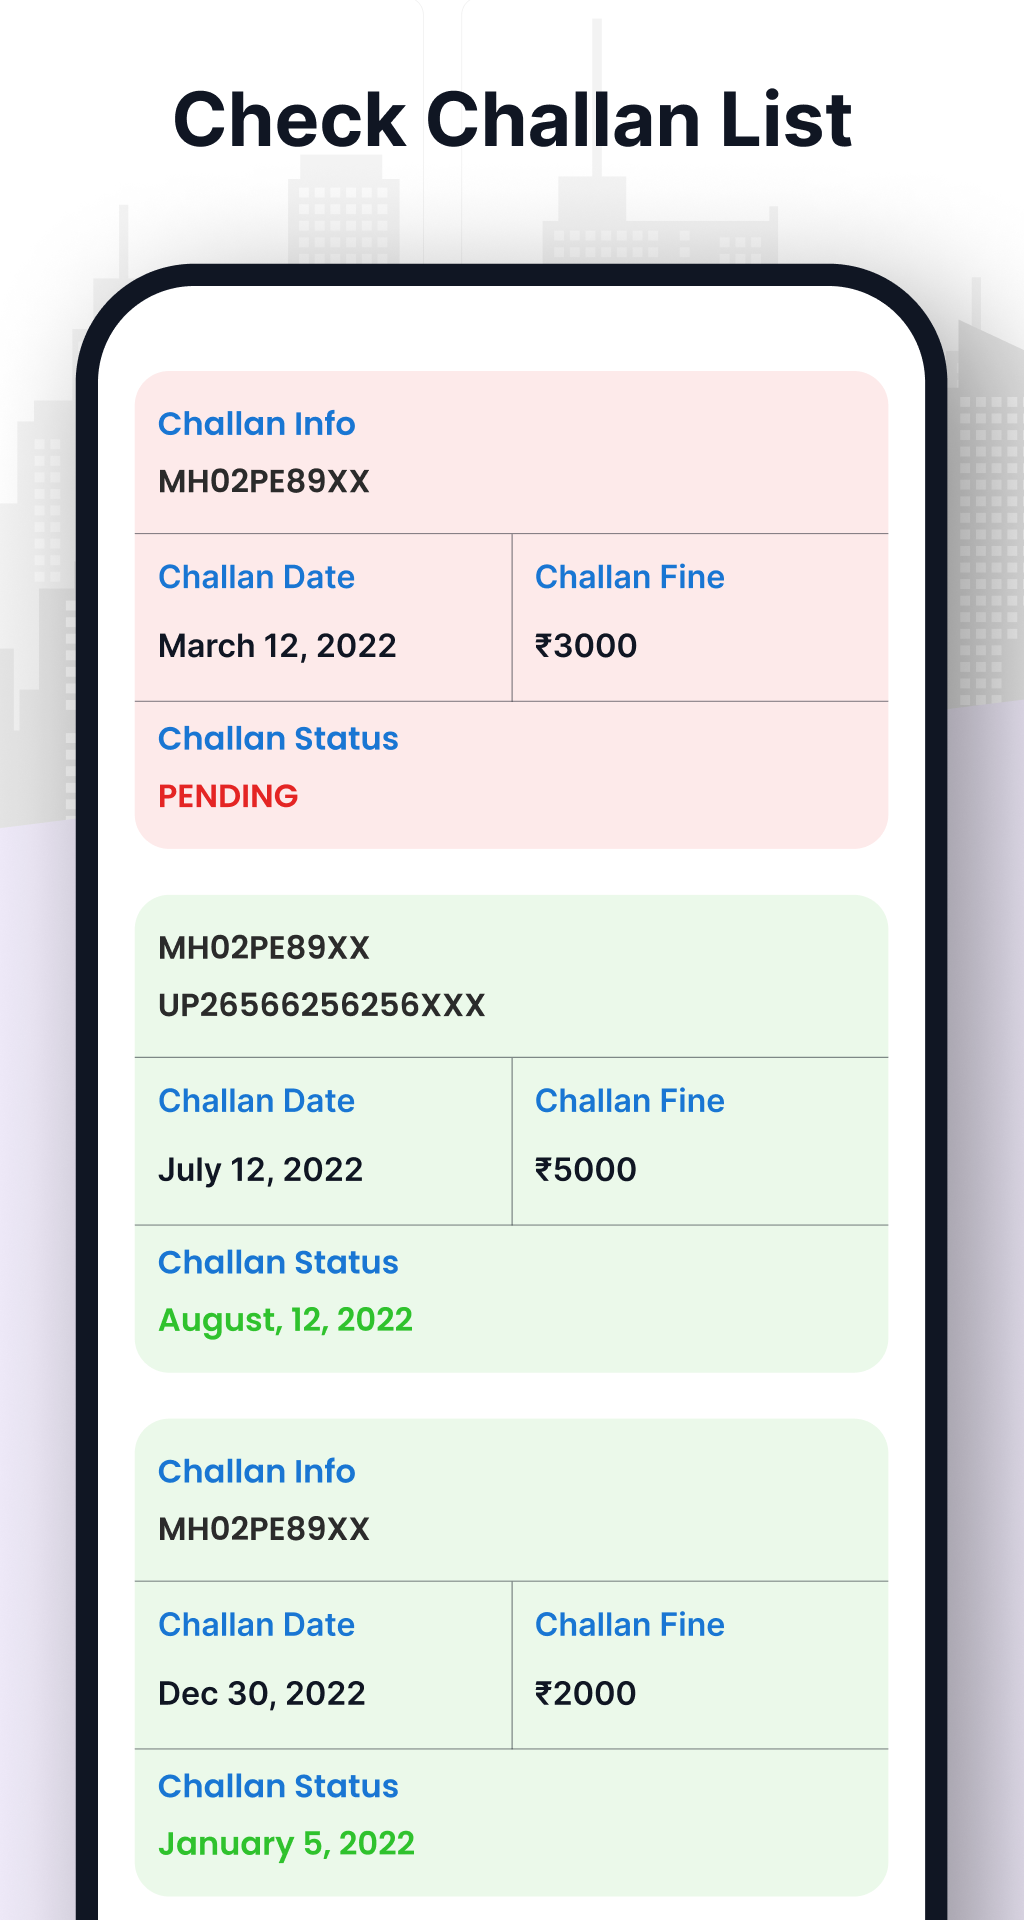The image size is (1024, 1920).
Task: Tap Challan Status label in the pending card
Action: 279,739
